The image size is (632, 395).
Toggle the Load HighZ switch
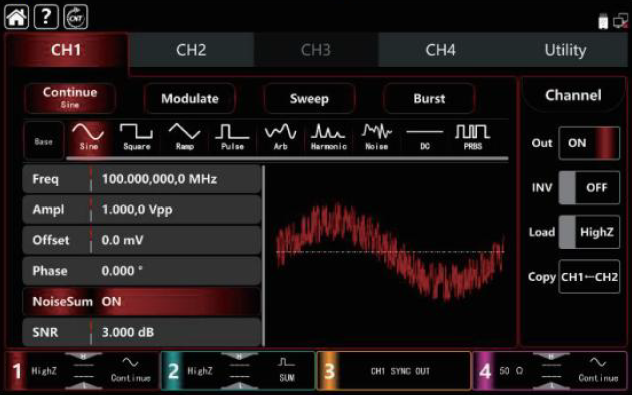pos(589,232)
